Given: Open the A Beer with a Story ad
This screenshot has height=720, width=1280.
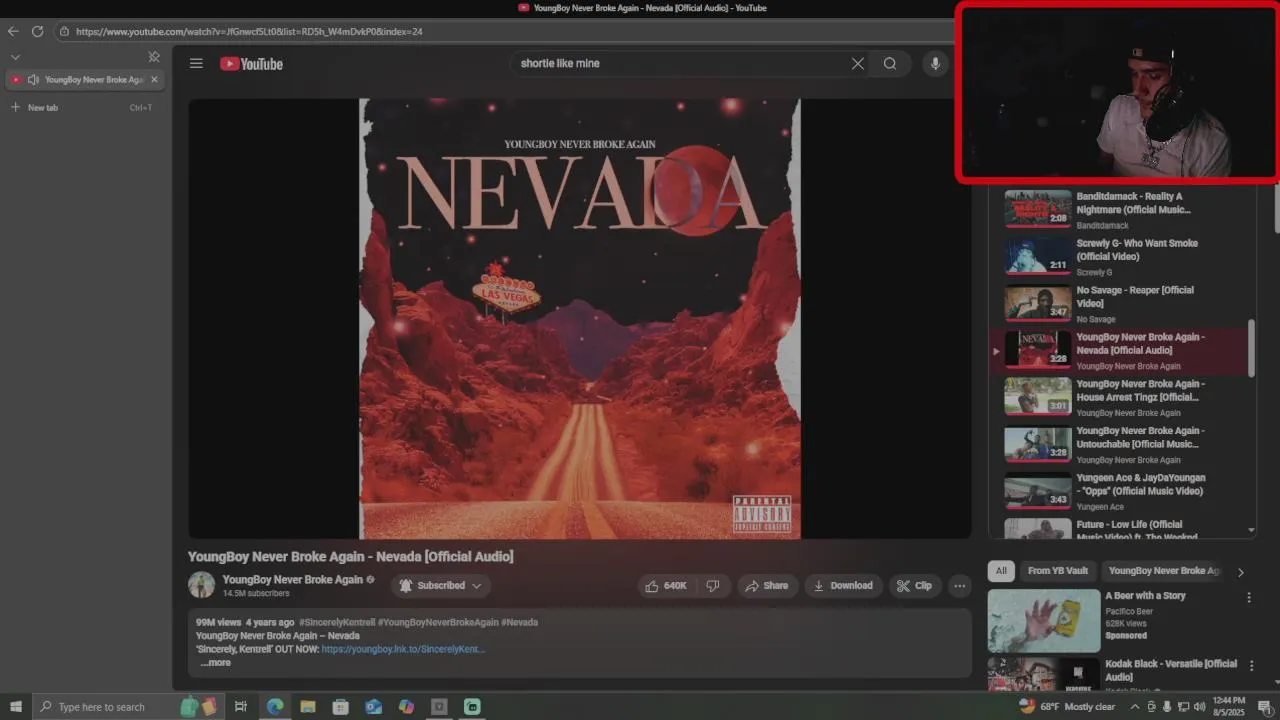Looking at the screenshot, I should (x=1145, y=596).
